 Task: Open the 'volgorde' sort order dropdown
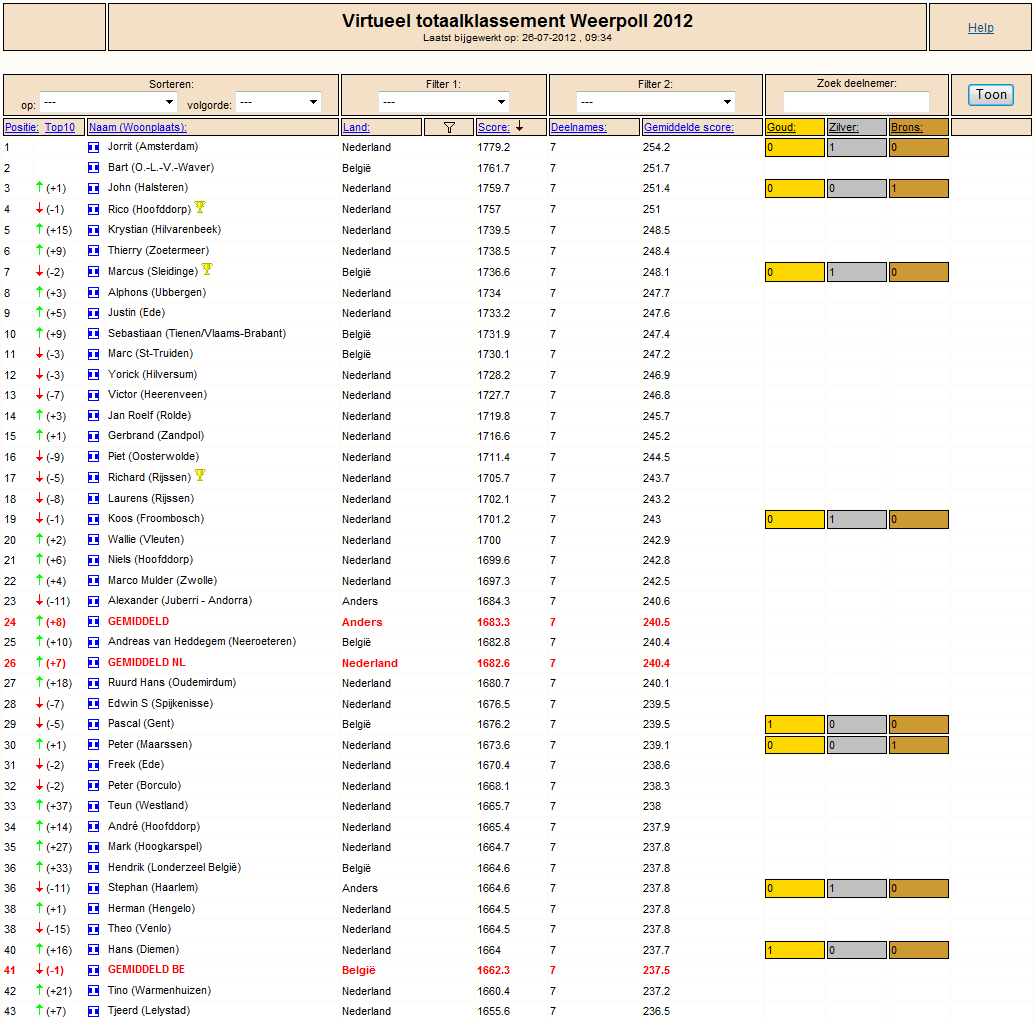pyautogui.click(x=278, y=102)
